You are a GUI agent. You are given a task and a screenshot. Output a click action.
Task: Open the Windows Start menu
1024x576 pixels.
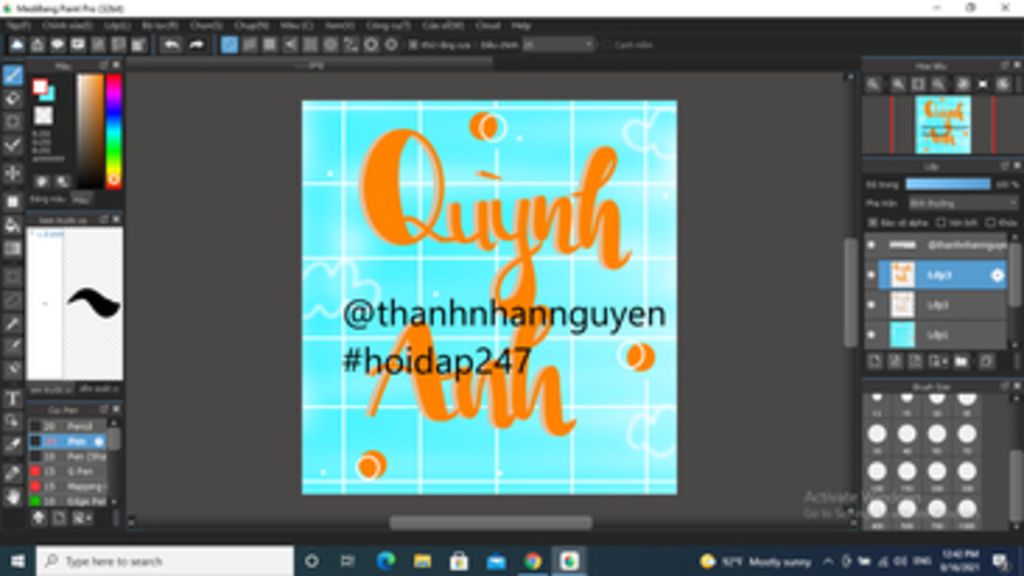[18, 561]
